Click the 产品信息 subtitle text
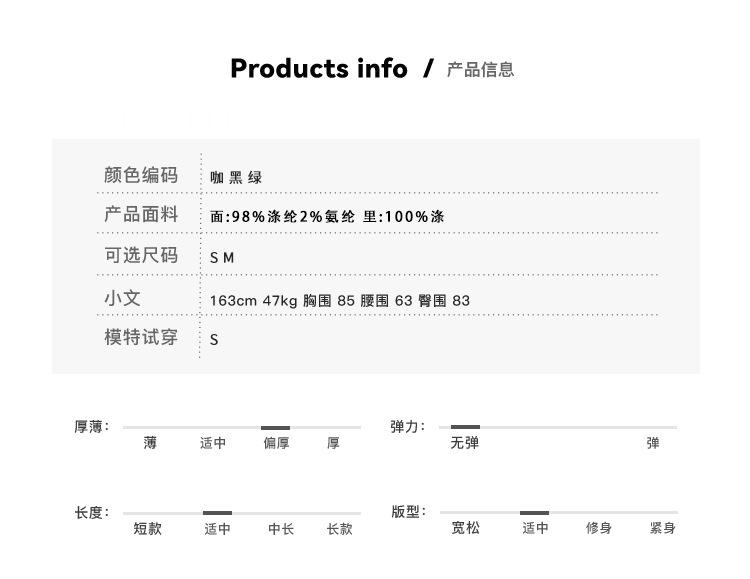 (x=480, y=70)
